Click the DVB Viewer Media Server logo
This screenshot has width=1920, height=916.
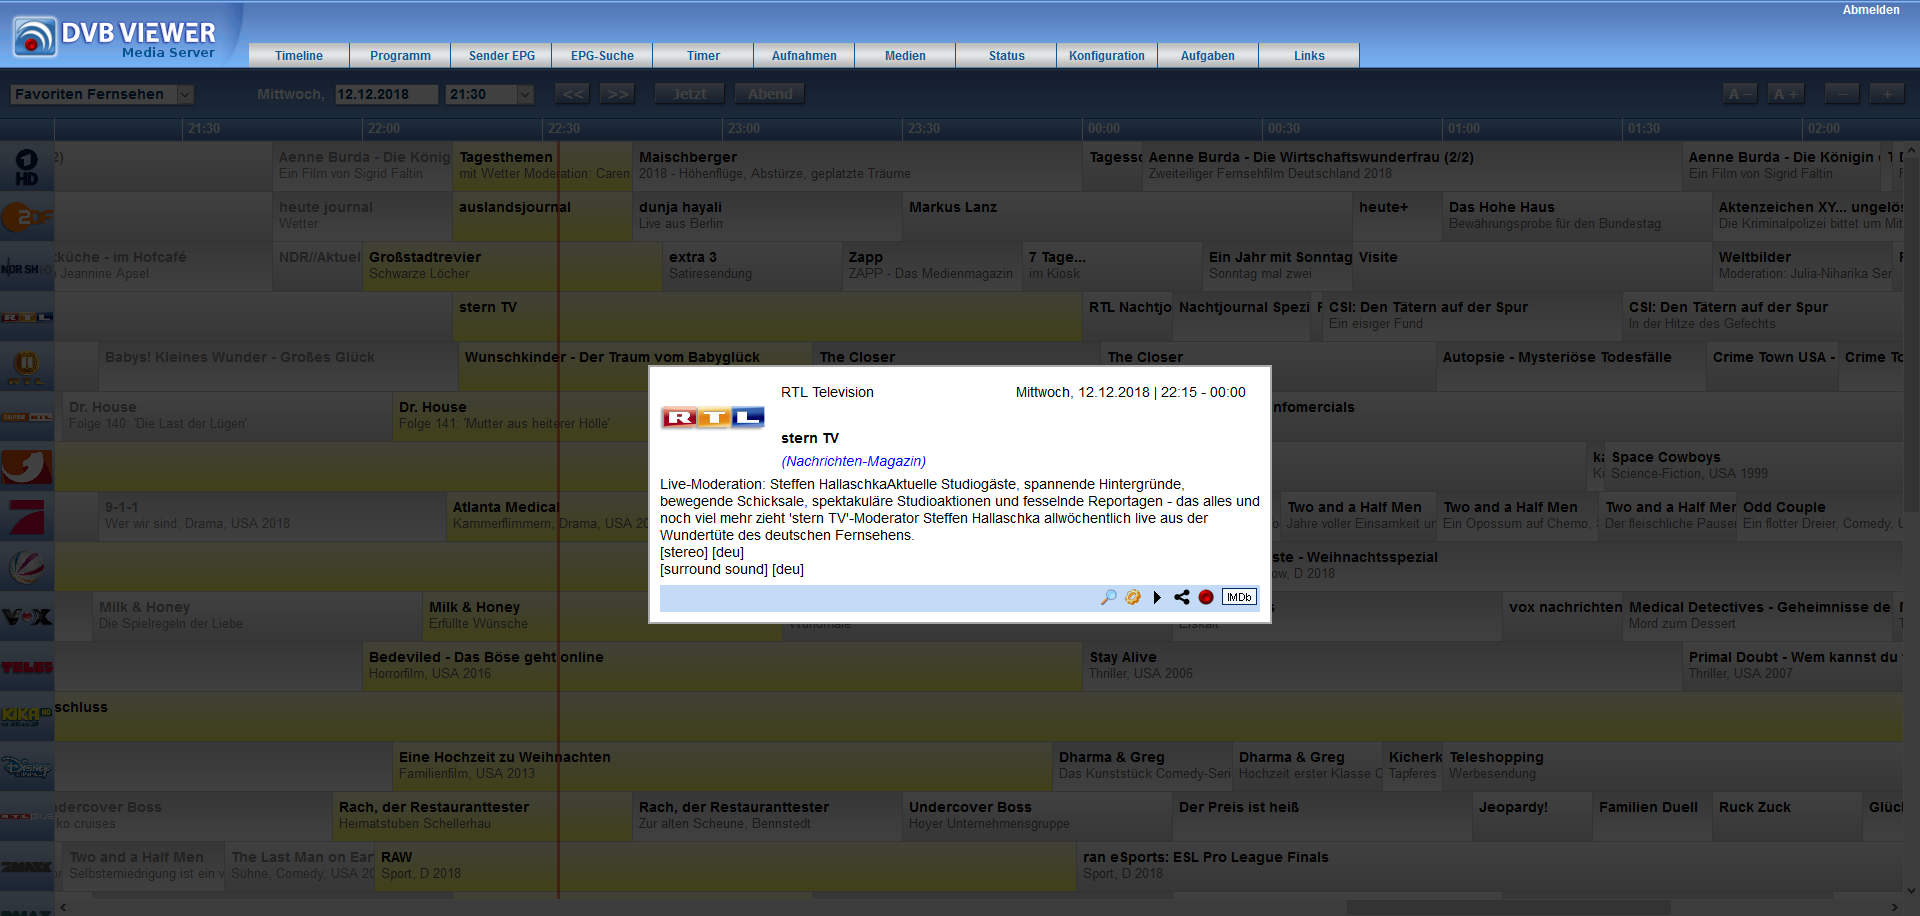pos(115,37)
